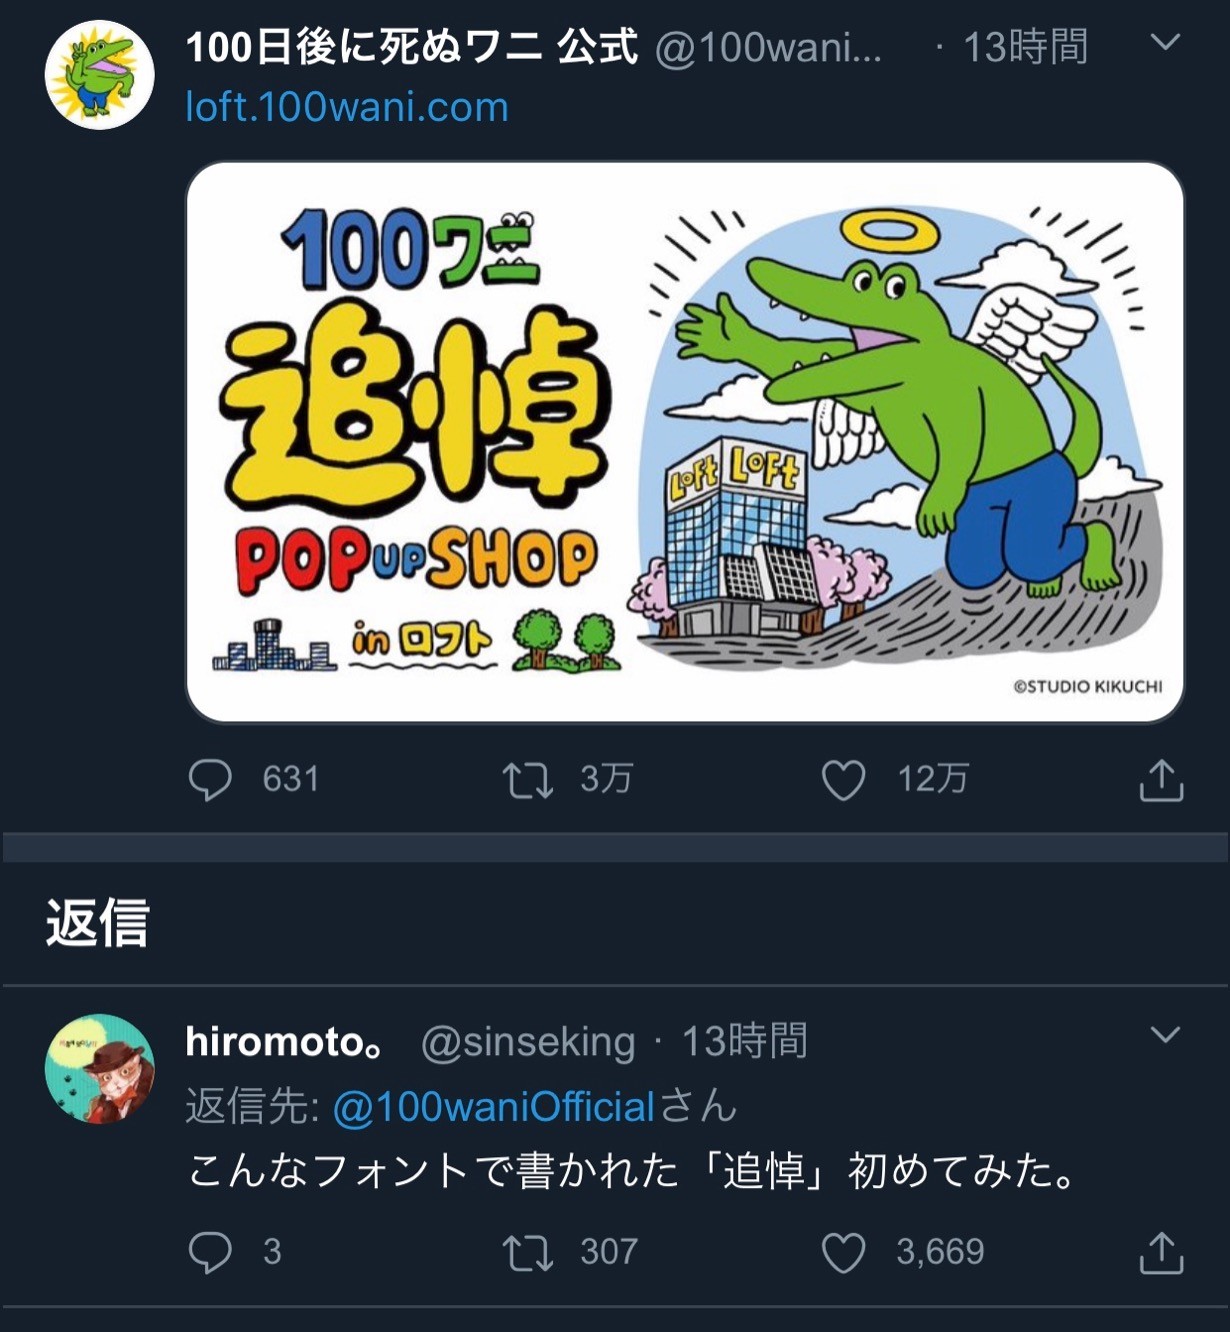Select the 返信 section header
The image size is (1230, 1332).
pos(97,922)
